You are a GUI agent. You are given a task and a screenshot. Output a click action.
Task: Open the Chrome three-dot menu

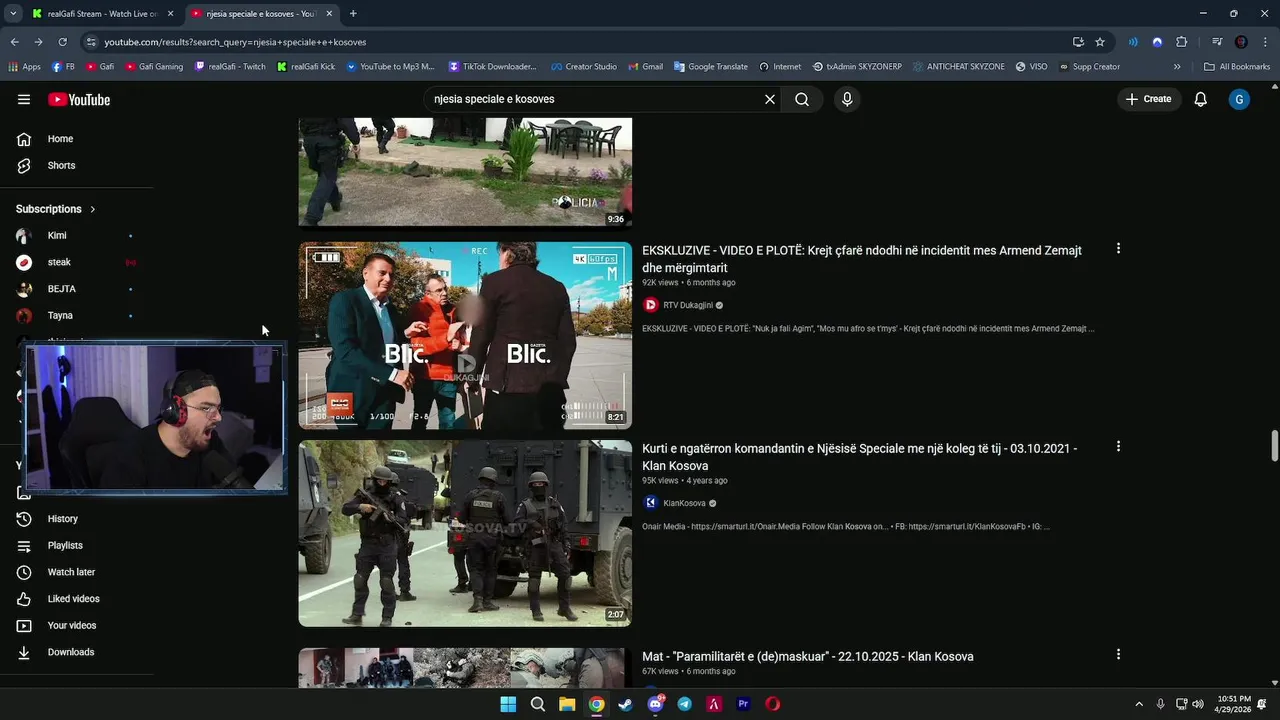1264,42
